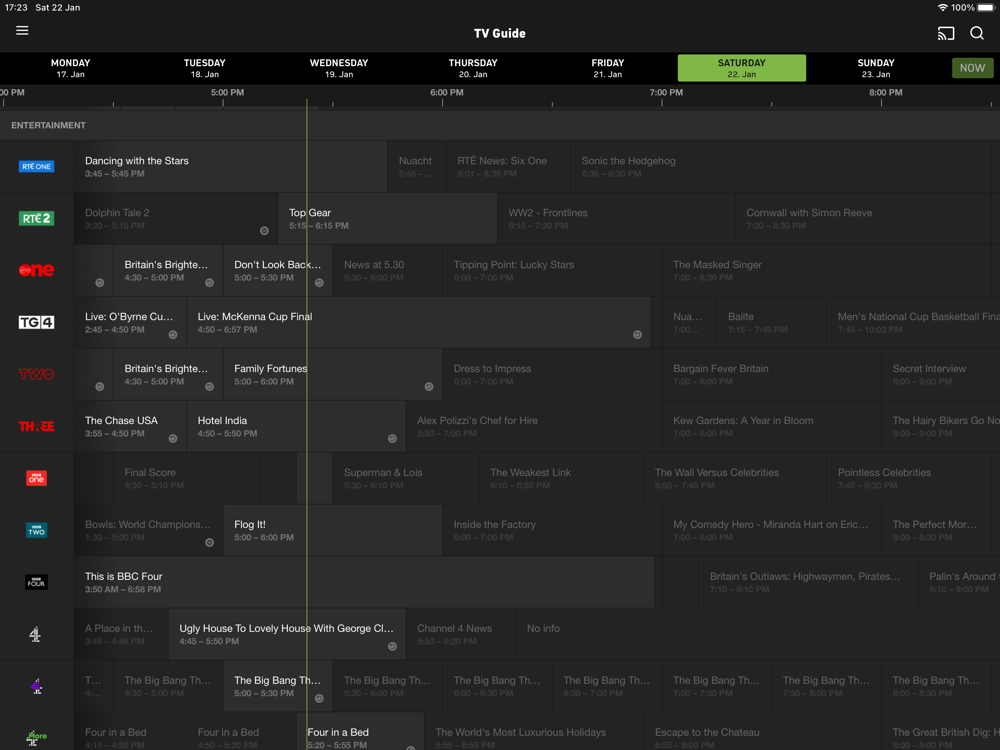This screenshot has width=1000, height=750.
Task: Switch to Sunday 23. Jan tab
Action: (876, 68)
